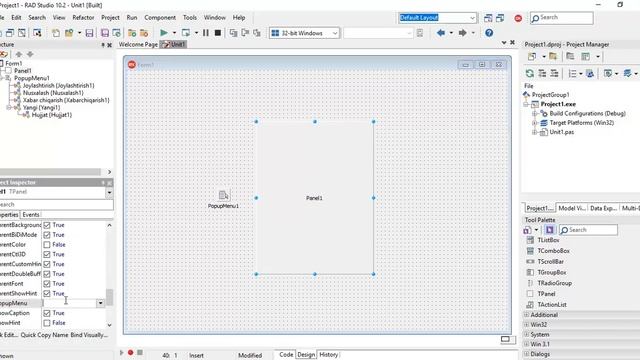Expand the System palette category
Image resolution: width=640 pixels, height=360 pixels.
pyautogui.click(x=527, y=334)
